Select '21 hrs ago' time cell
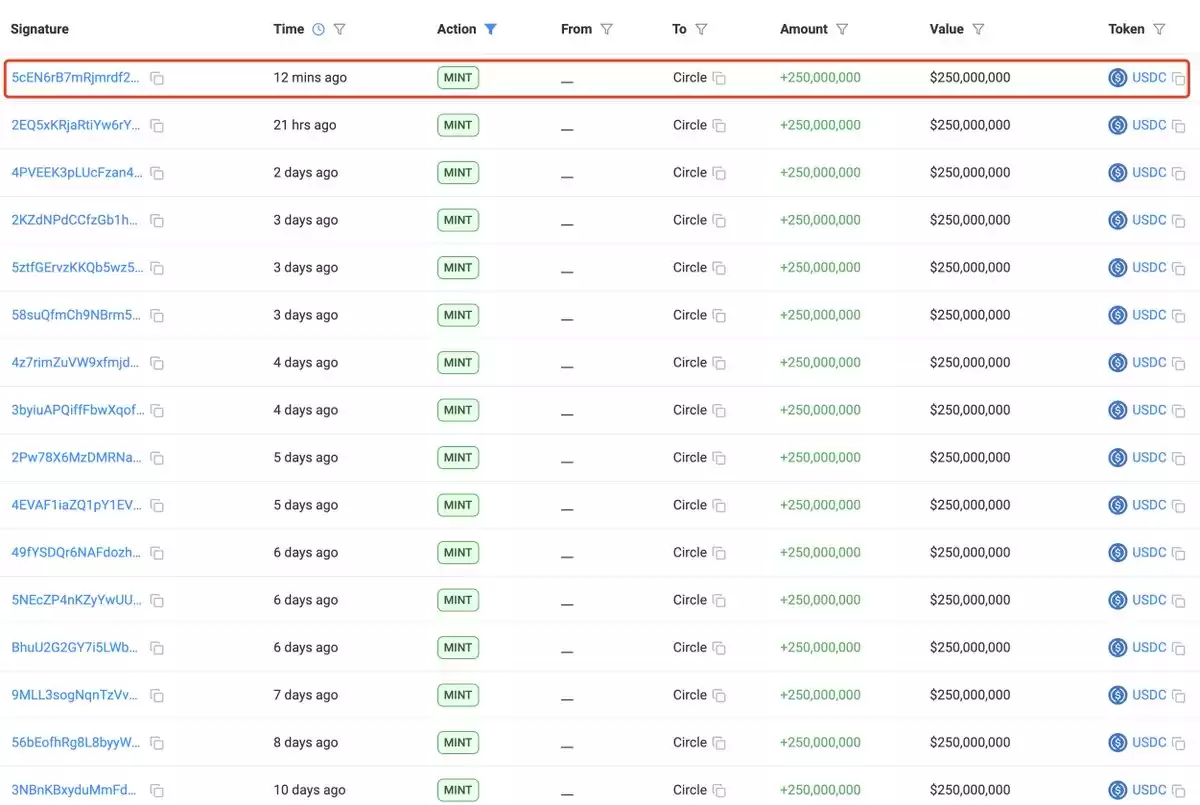Image resolution: width=1200 pixels, height=805 pixels. tap(305, 125)
